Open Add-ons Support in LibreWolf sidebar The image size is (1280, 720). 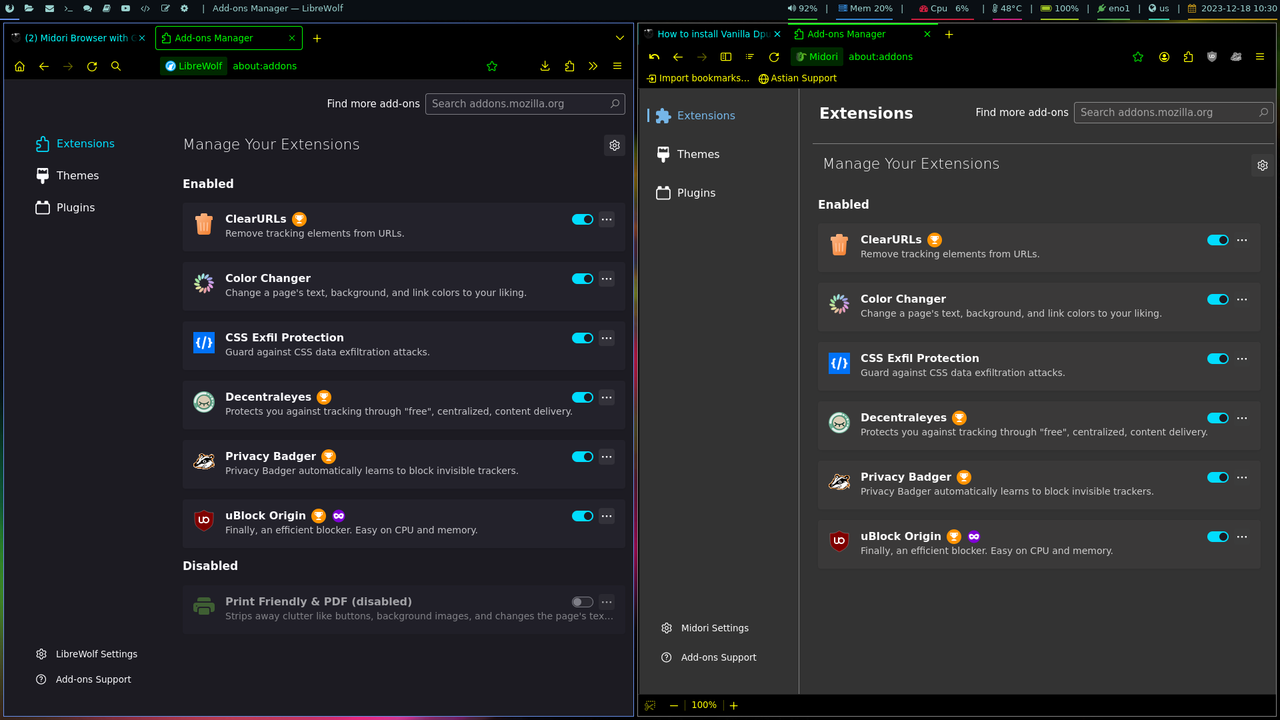pos(84,680)
